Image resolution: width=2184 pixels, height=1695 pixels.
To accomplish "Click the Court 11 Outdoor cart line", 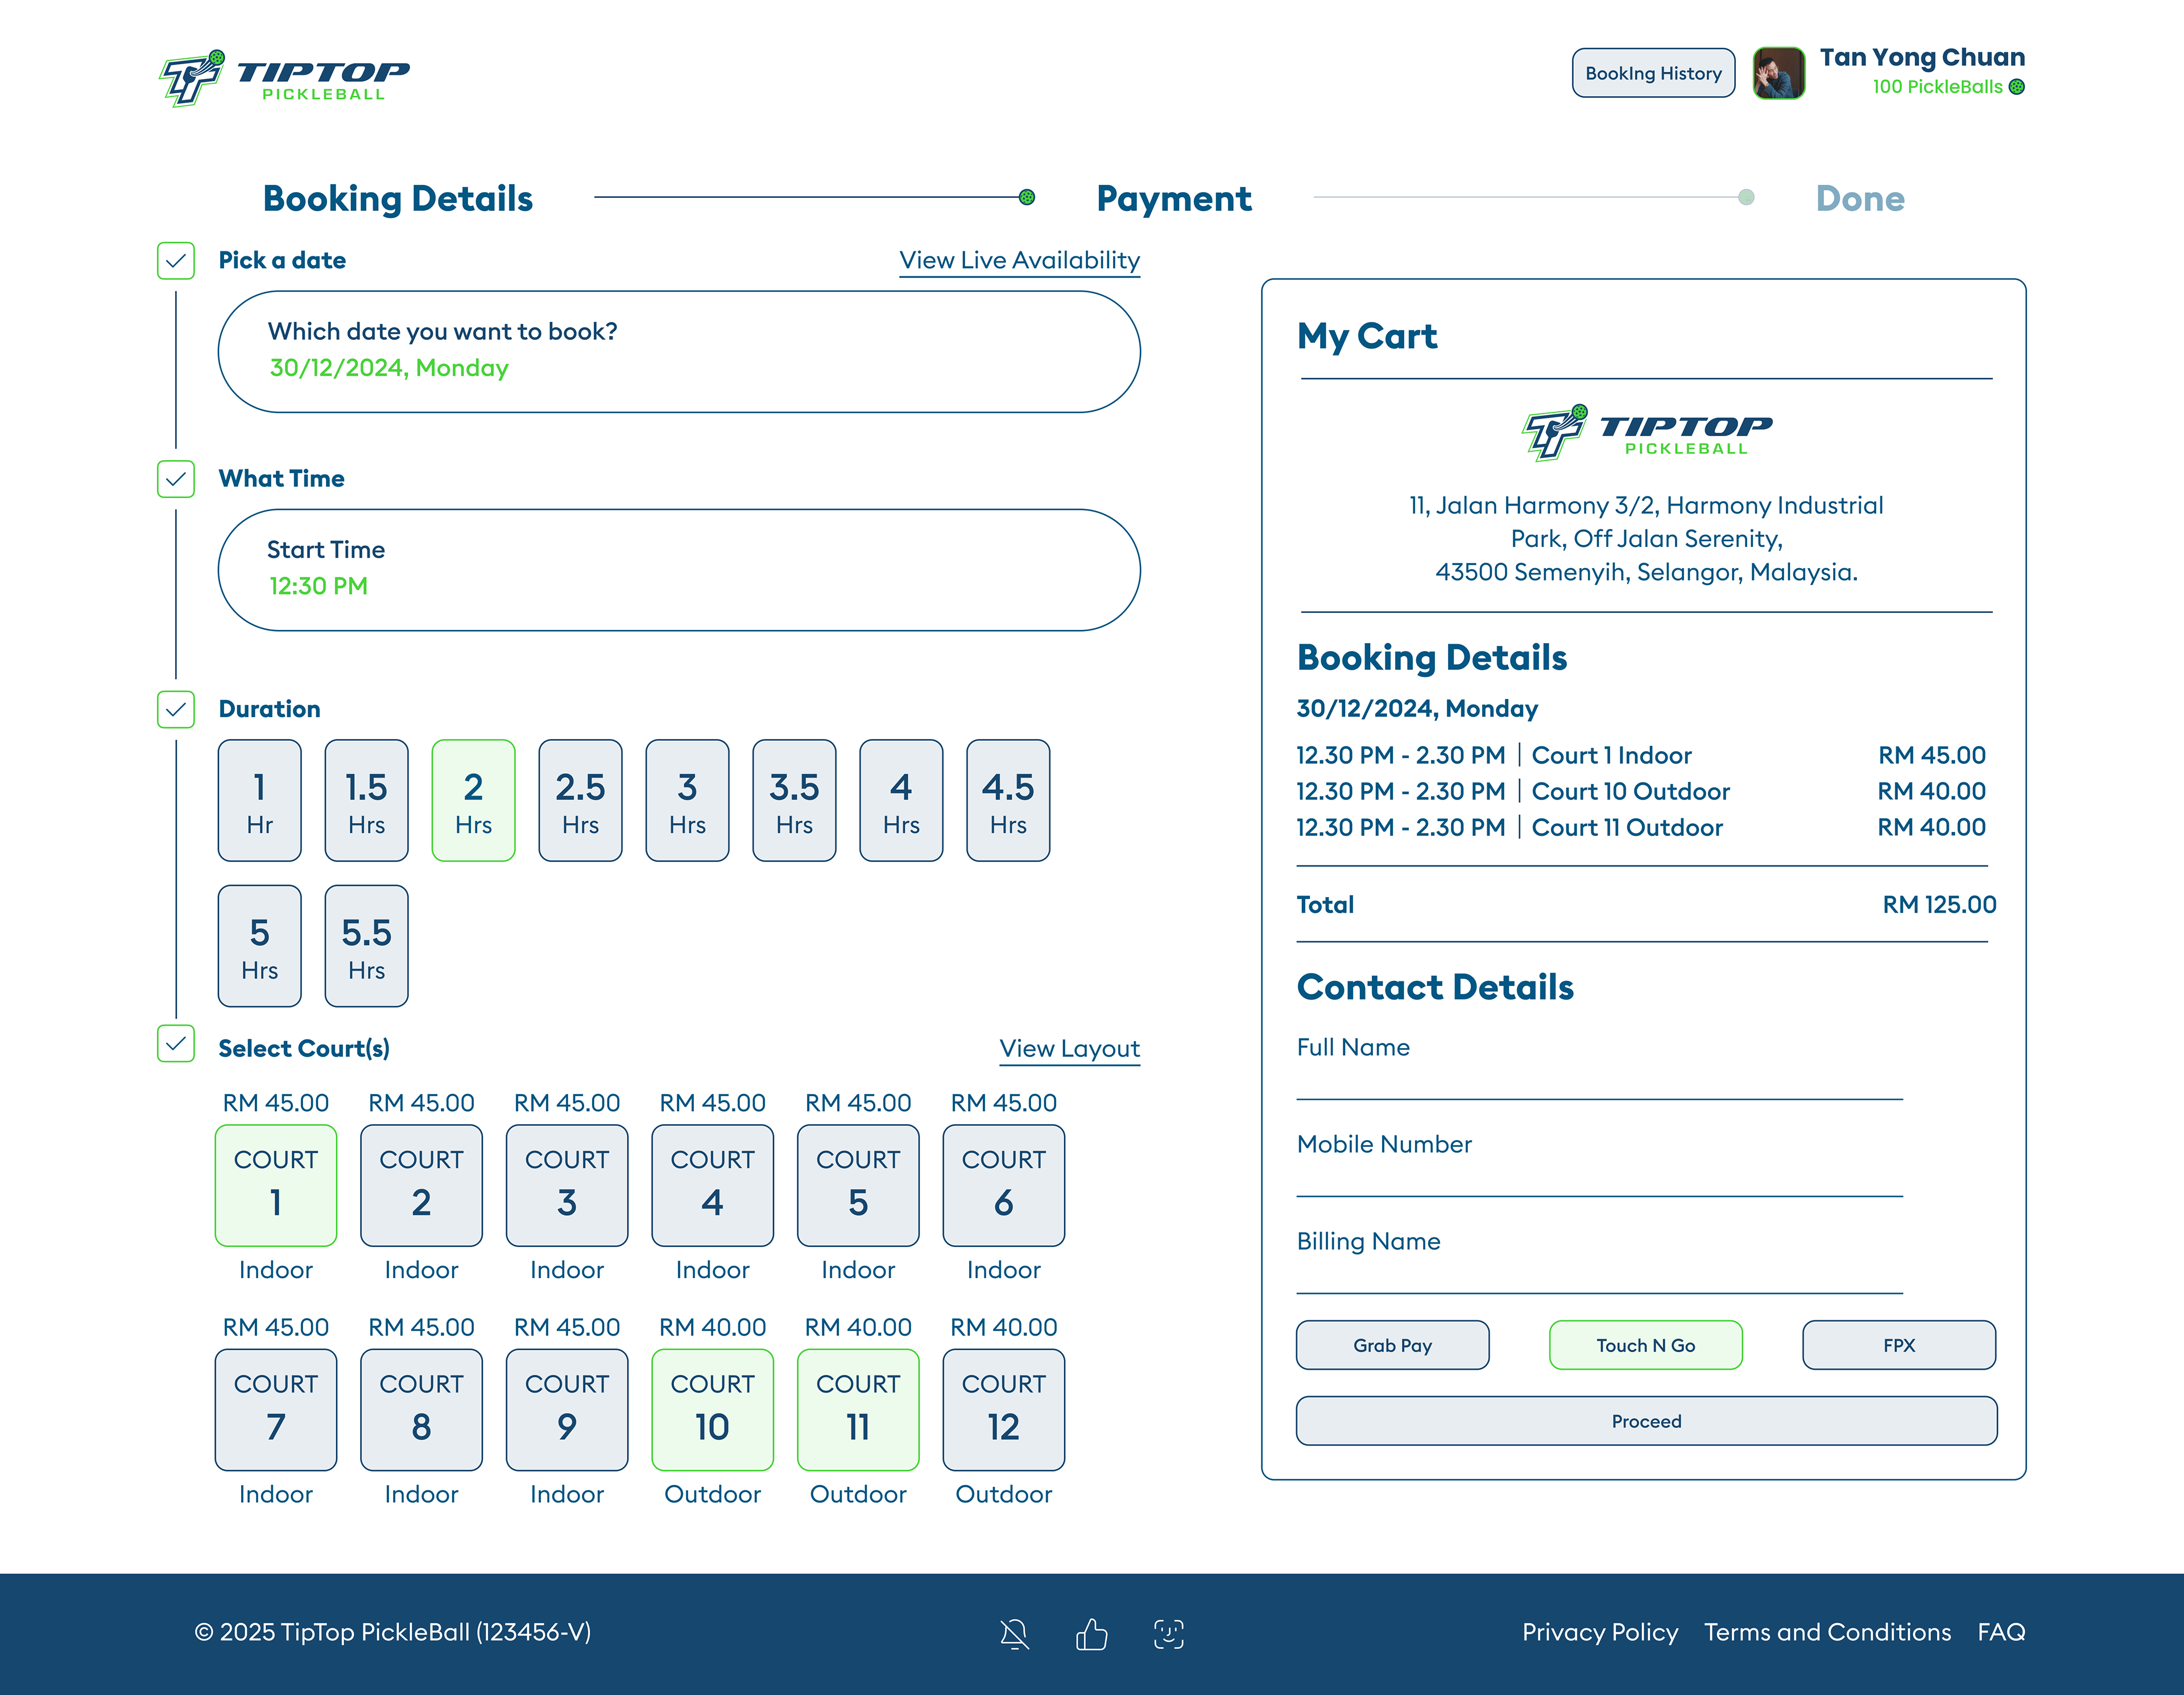I will 1641,827.
